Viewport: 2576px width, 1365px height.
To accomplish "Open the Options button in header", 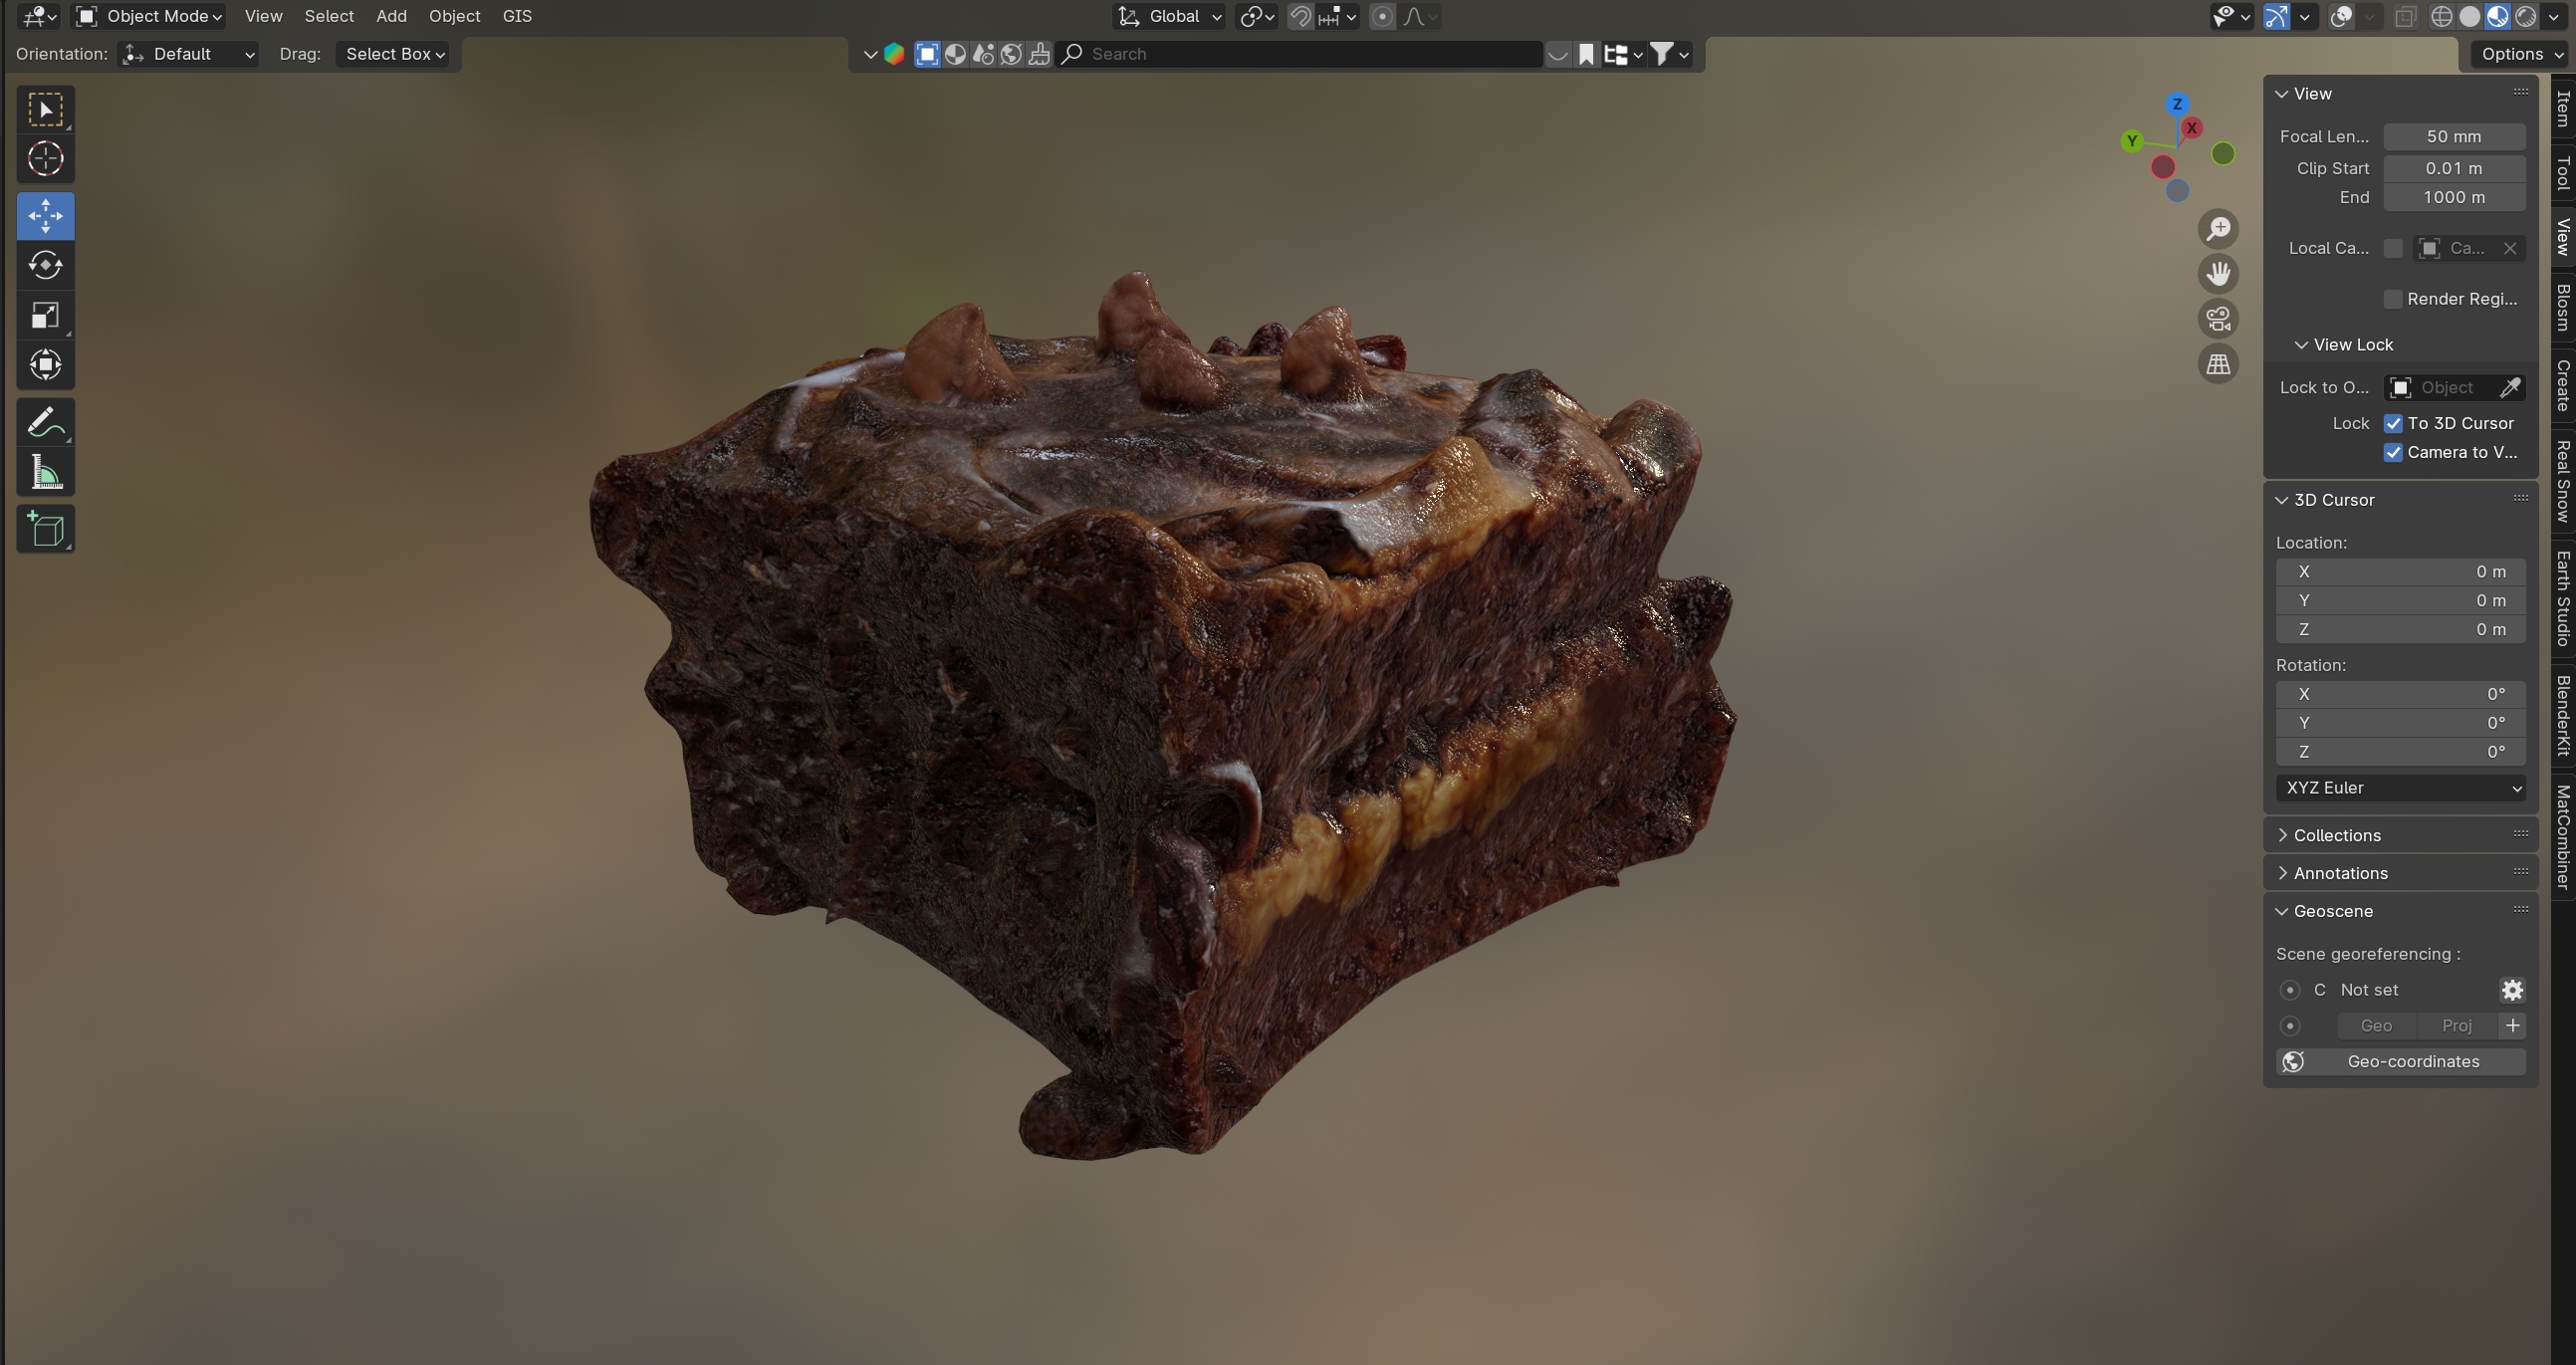I will point(2521,54).
